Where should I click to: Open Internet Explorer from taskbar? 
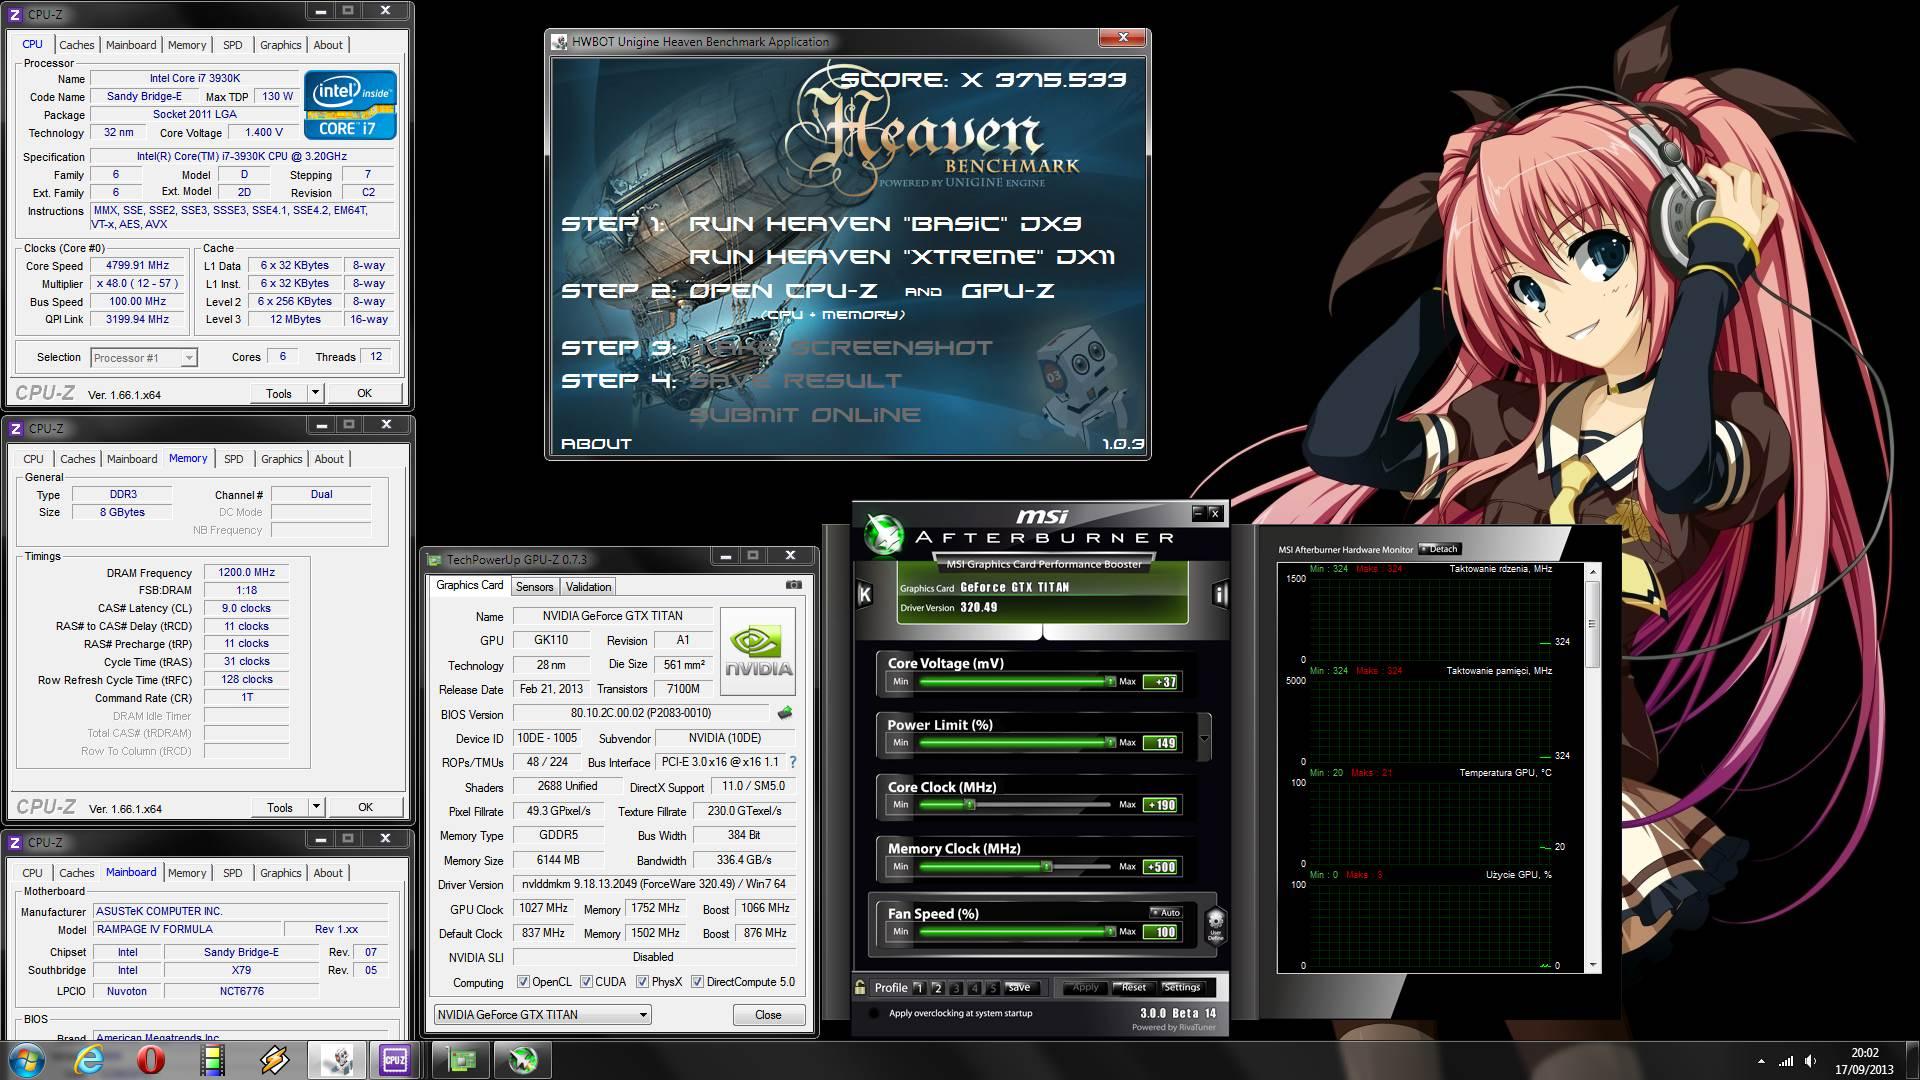(x=89, y=1060)
